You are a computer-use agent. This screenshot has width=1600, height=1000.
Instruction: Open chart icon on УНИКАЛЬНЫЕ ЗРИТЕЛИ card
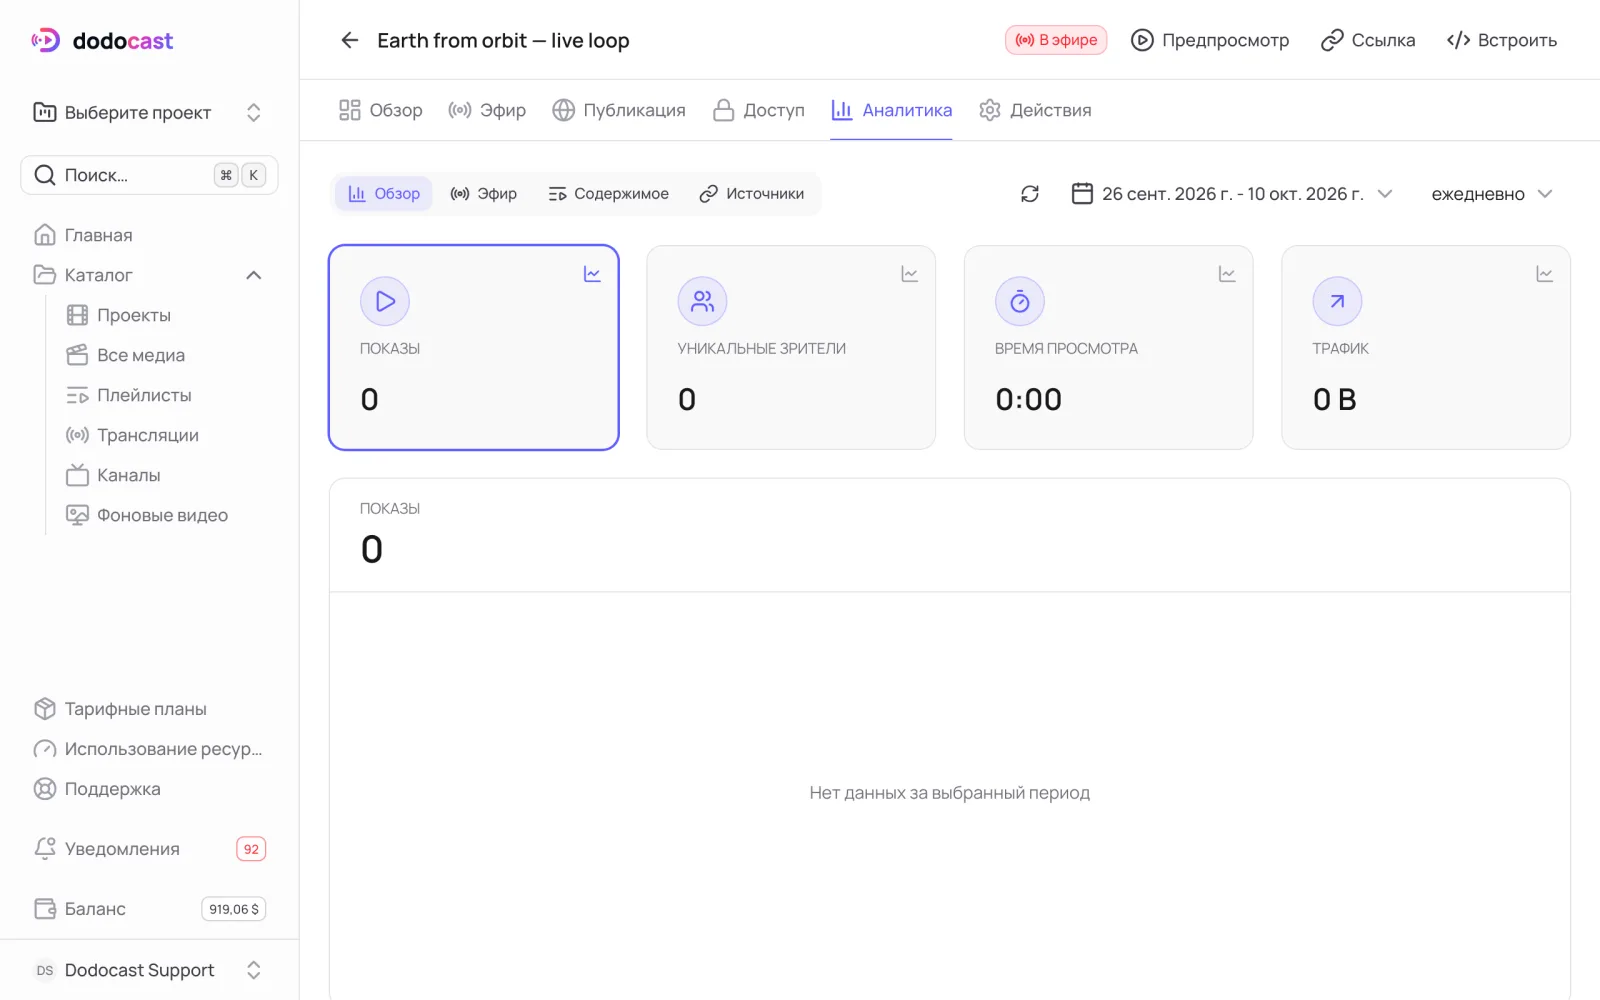tap(909, 274)
